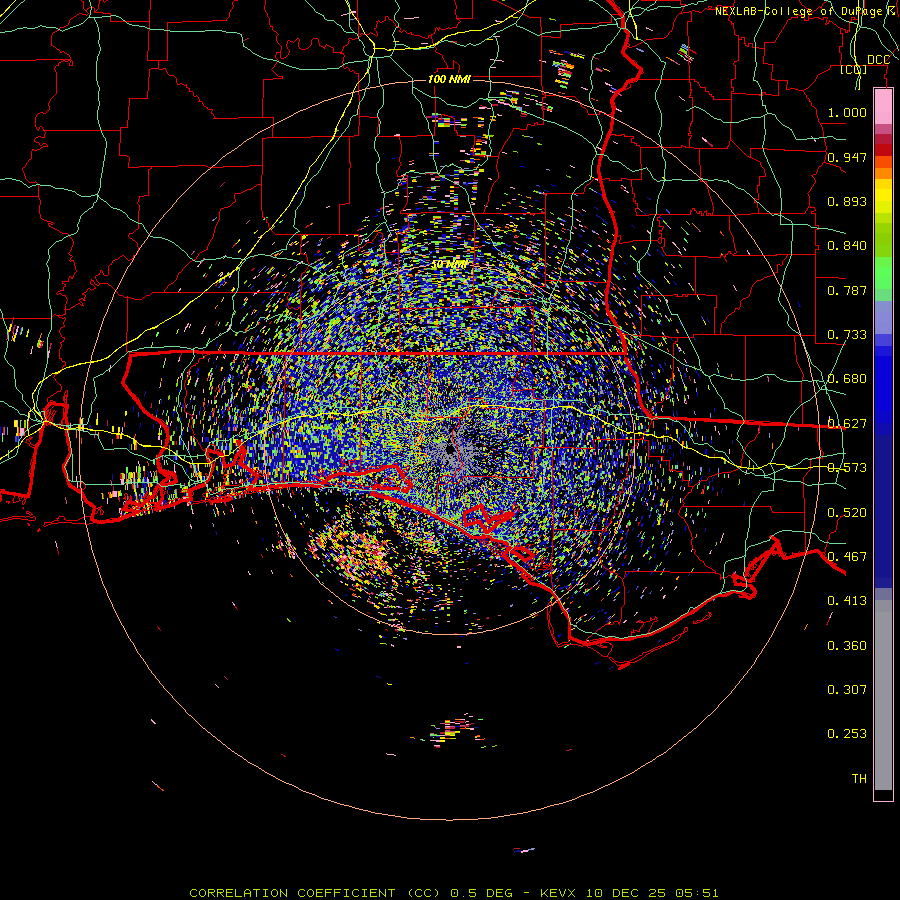Viewport: 900px width, 900px height.
Task: Select the 0.360 legend value
Action: click(x=847, y=646)
